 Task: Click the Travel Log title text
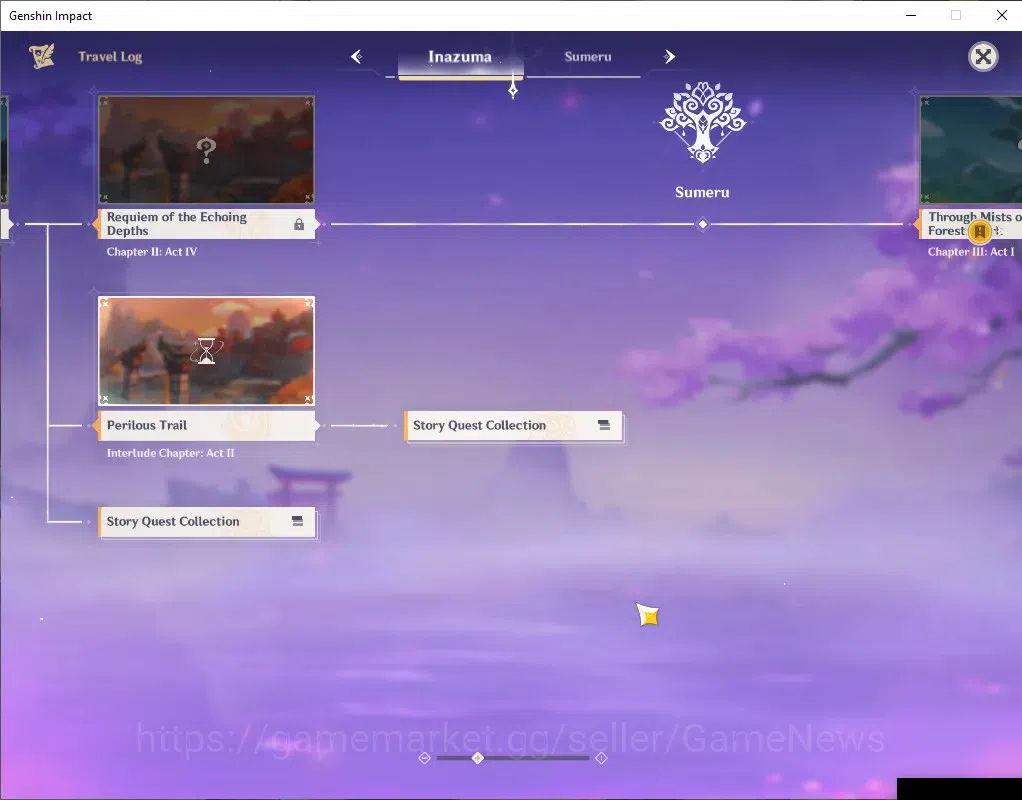click(x=110, y=57)
